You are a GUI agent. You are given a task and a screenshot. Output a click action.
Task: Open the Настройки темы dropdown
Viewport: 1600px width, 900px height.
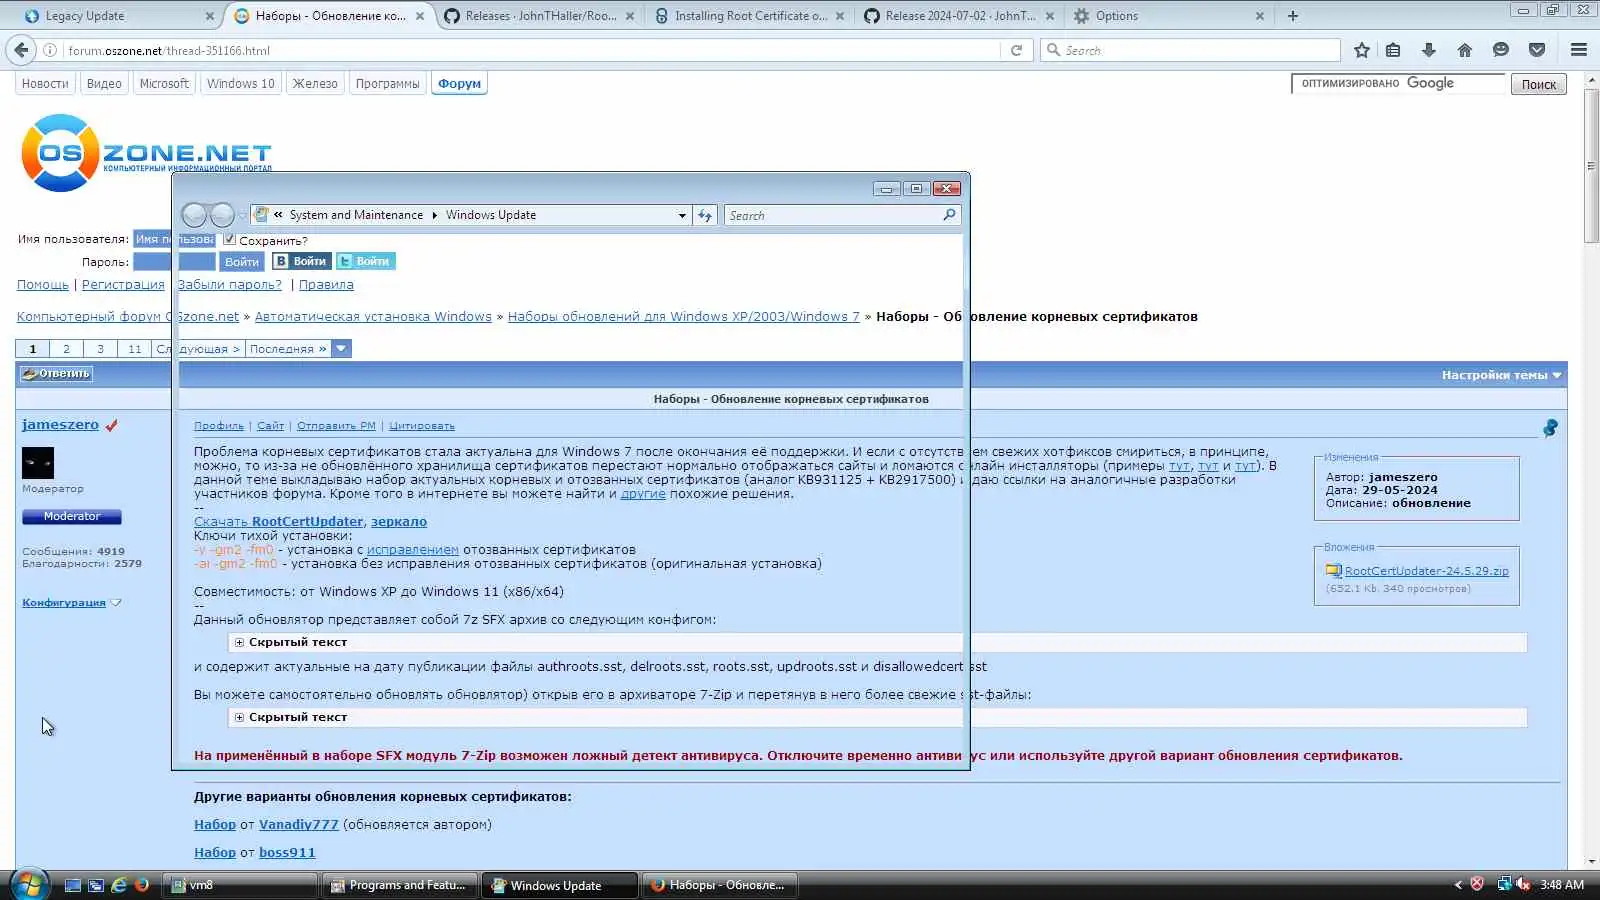[1501, 375]
